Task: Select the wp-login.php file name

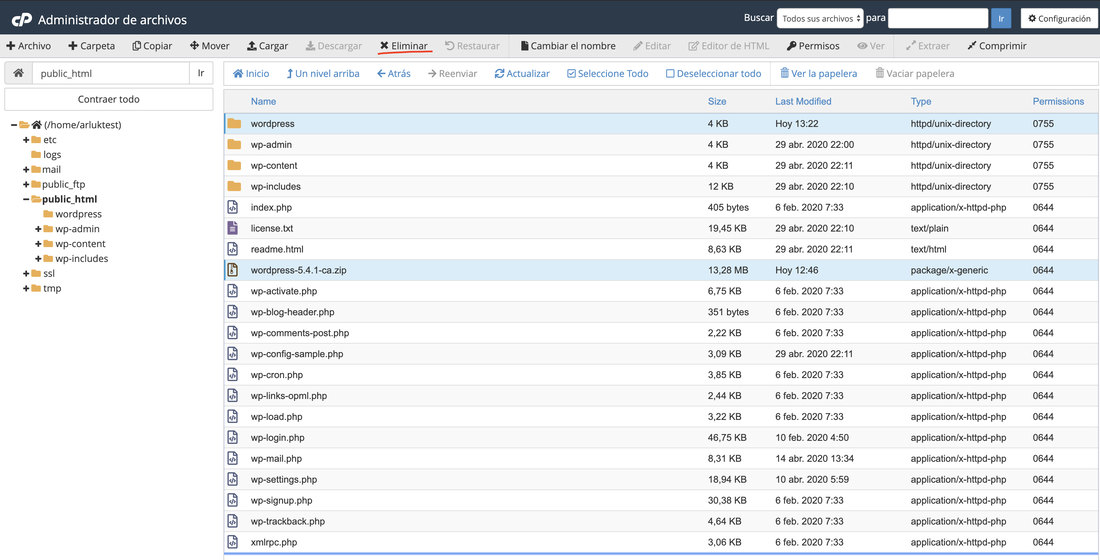Action: point(277,438)
